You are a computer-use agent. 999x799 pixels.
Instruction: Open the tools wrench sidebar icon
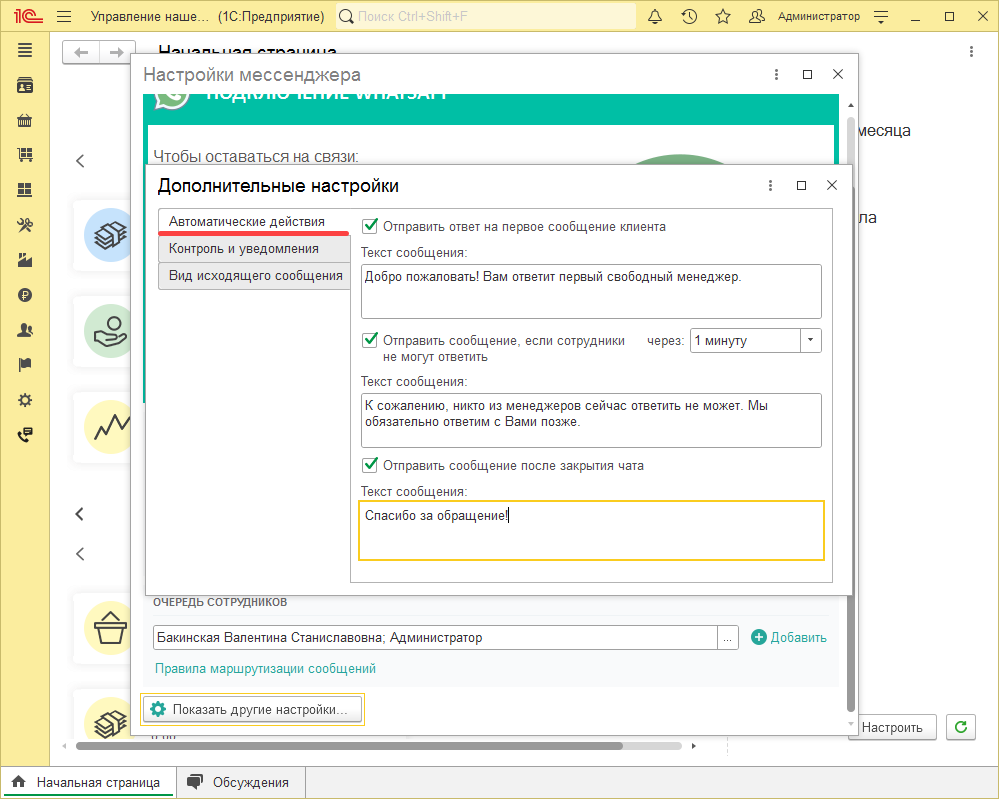[x=25, y=225]
